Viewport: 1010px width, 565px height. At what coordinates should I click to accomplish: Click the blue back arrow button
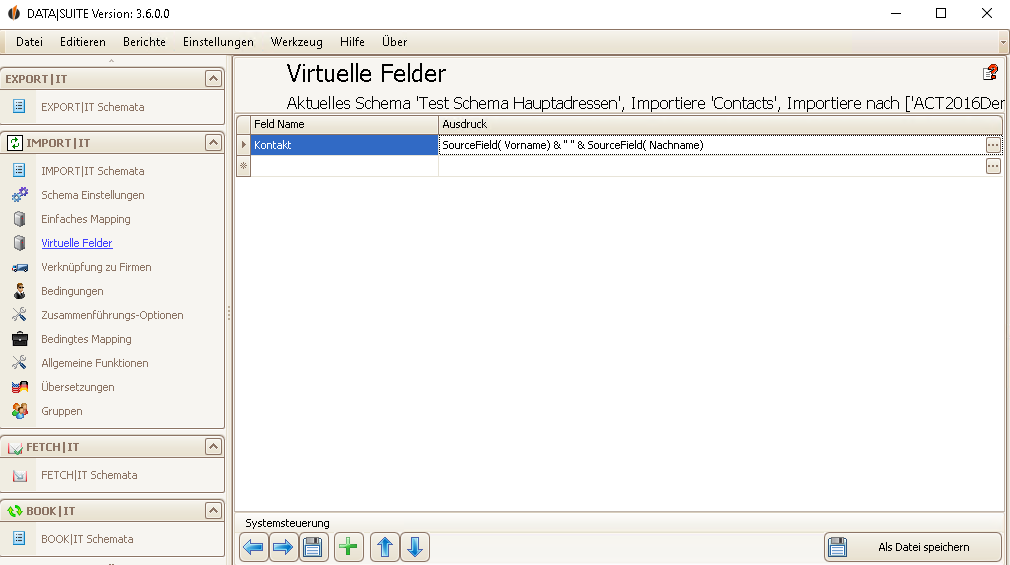(x=253, y=547)
